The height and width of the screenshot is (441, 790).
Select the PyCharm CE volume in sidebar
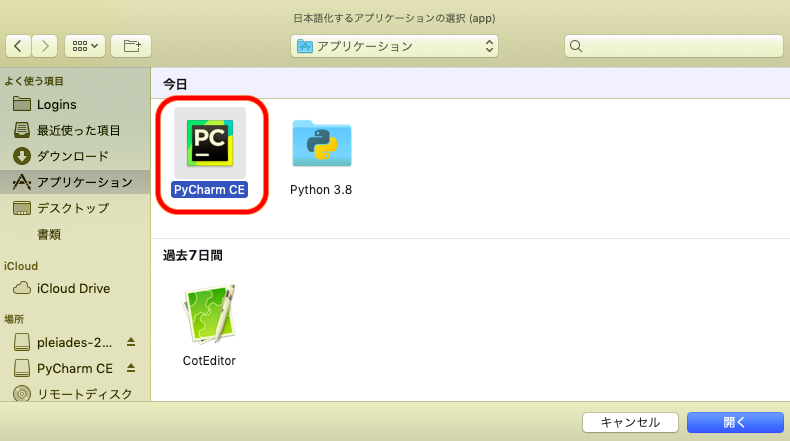pyautogui.click(x=75, y=368)
